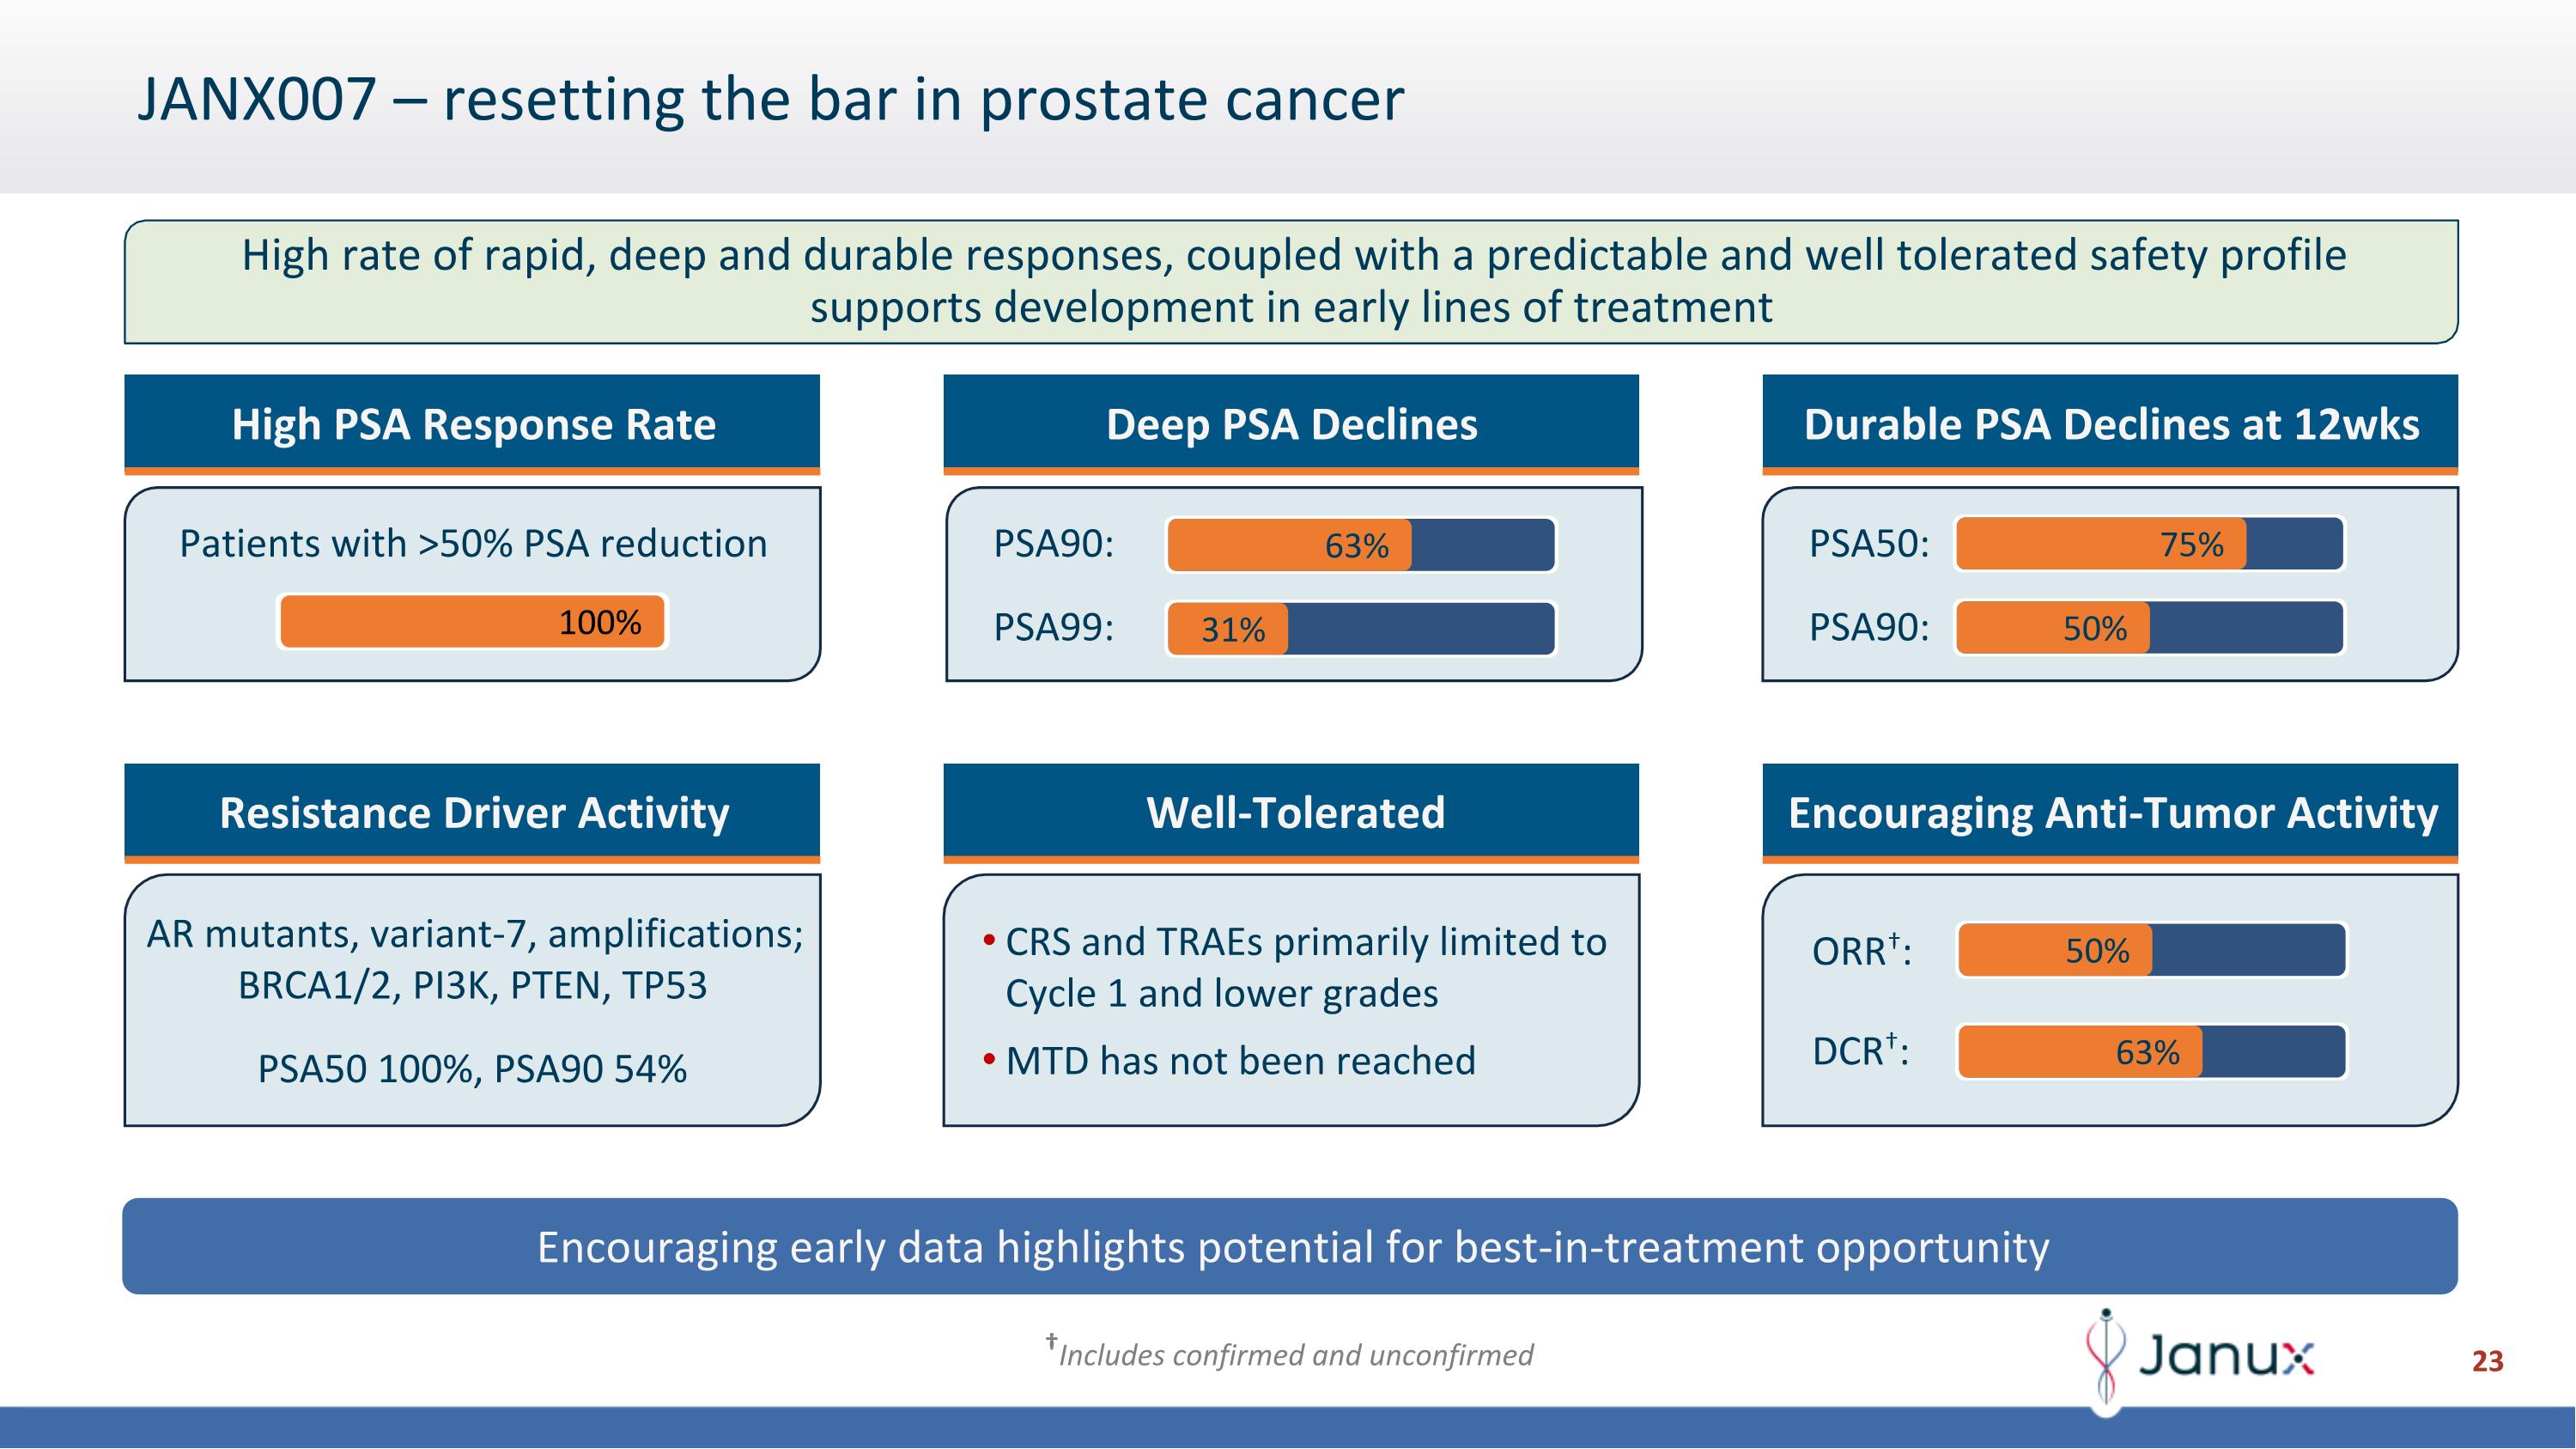
Task: Select the Deep PSA Declines header
Action: point(1291,424)
